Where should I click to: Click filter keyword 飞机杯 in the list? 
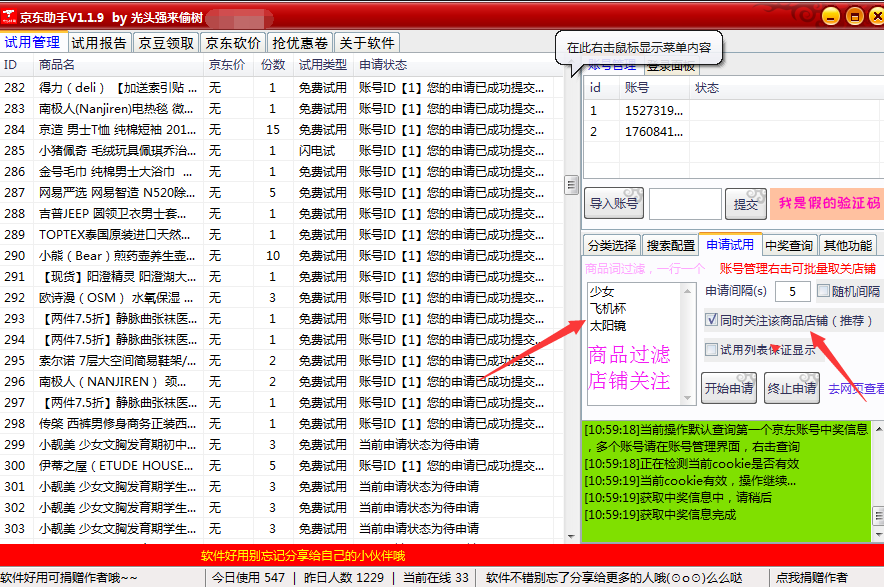click(x=608, y=309)
